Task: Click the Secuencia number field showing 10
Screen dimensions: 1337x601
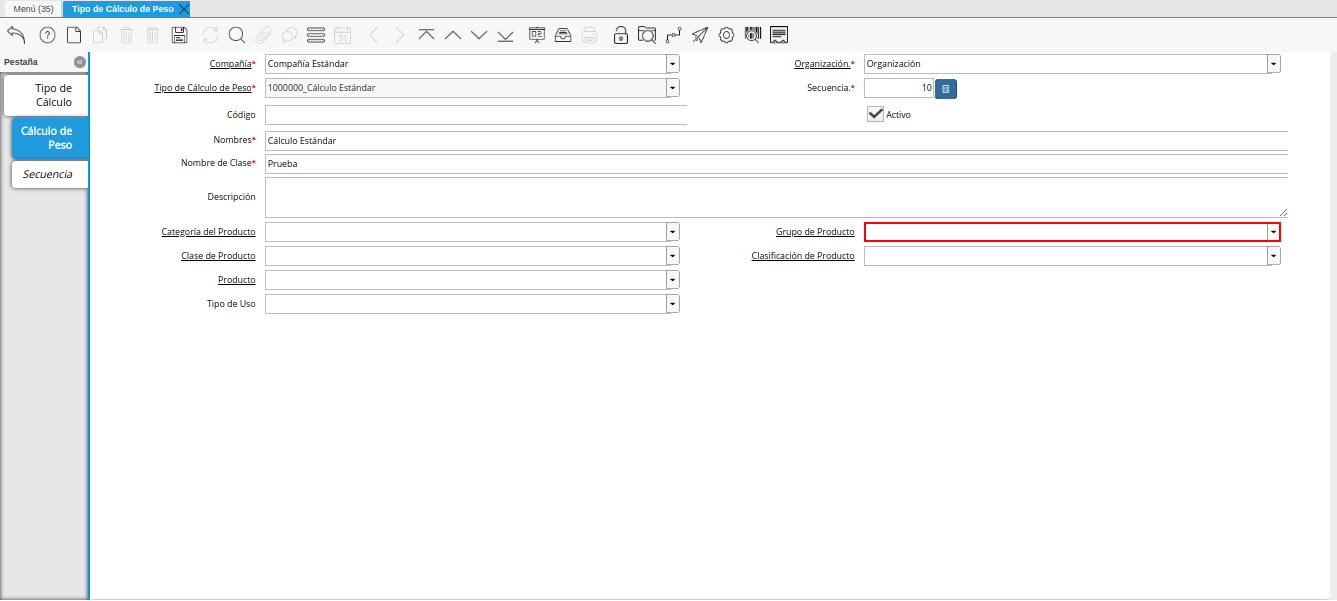Action: (x=899, y=88)
